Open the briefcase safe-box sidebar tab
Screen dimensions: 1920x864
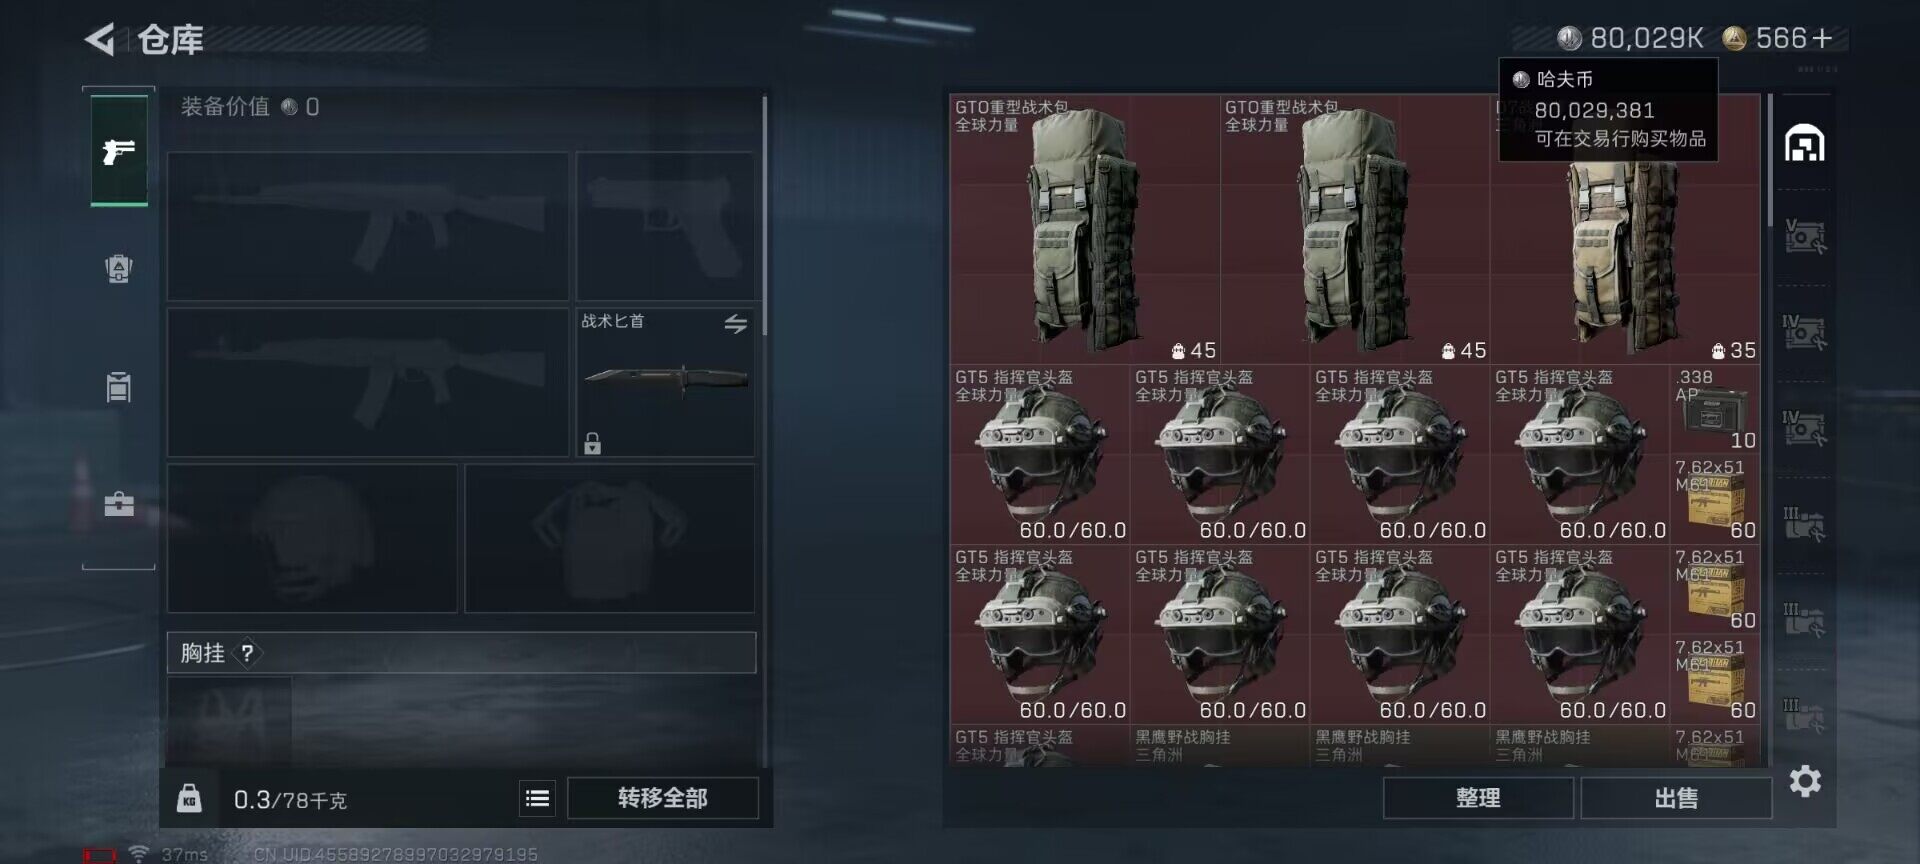(119, 503)
